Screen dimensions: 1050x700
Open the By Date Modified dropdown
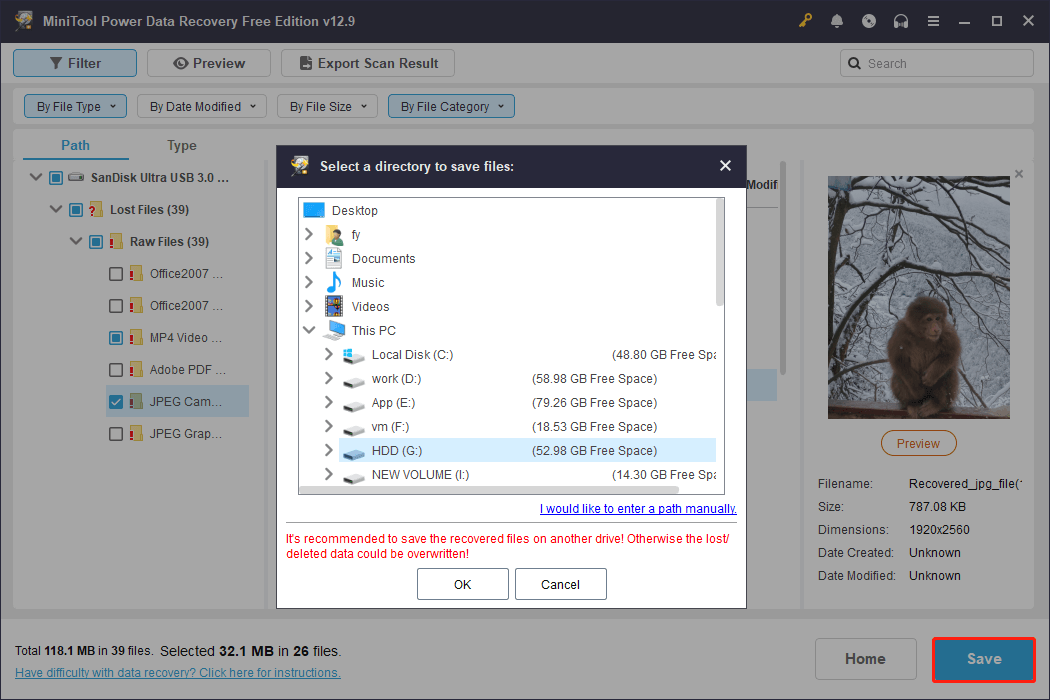pos(202,107)
